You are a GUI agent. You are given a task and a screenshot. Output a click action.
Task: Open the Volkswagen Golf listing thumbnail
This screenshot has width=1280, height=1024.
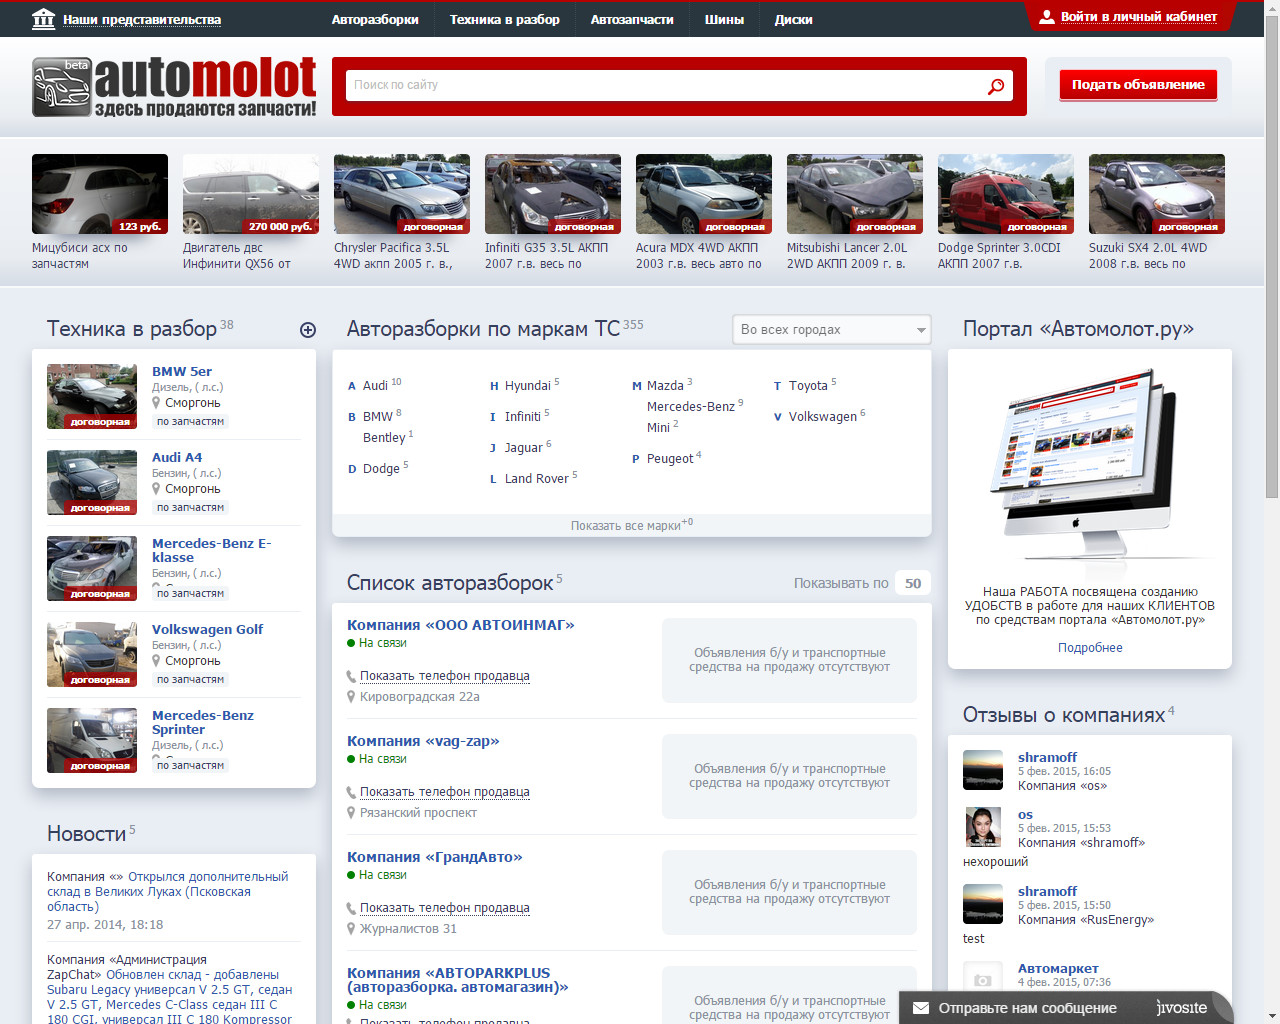tap(92, 654)
